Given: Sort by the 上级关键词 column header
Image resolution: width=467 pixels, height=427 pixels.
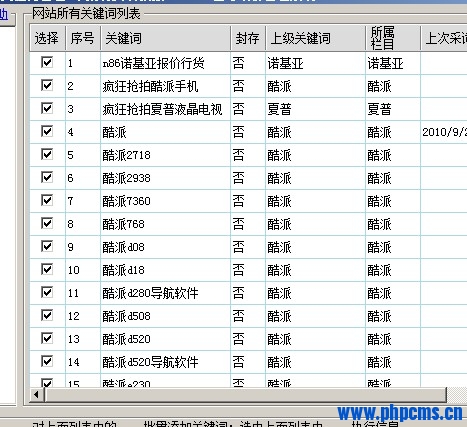Looking at the screenshot, I should coord(315,38).
